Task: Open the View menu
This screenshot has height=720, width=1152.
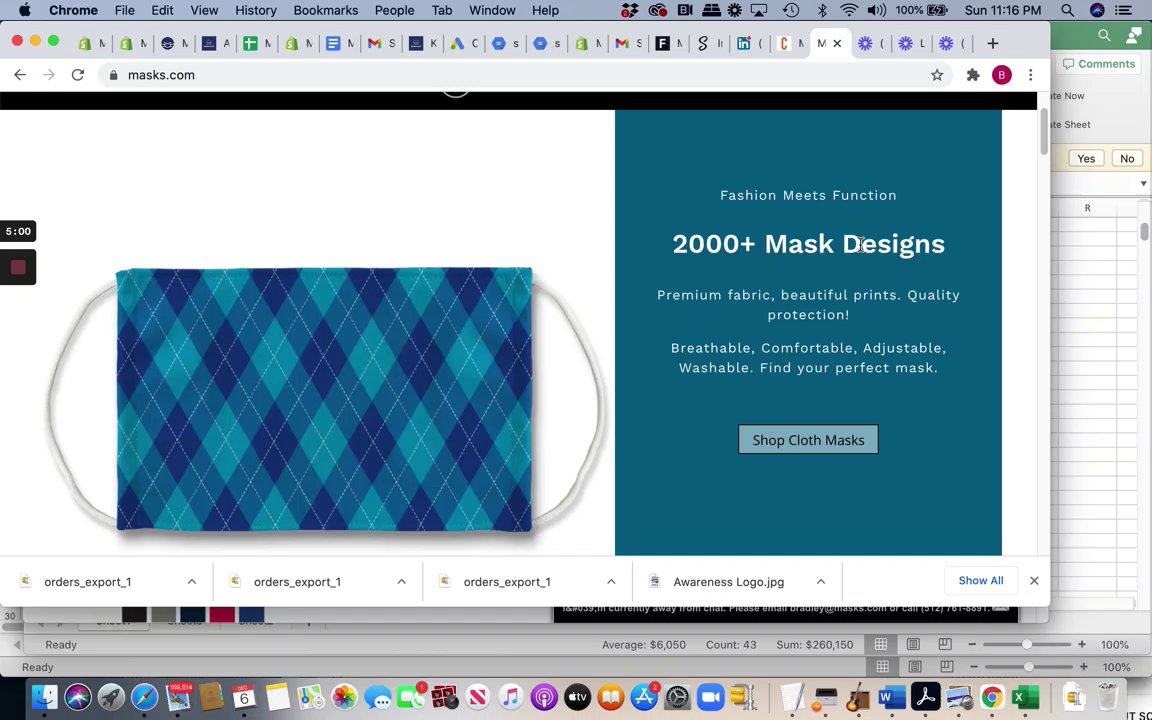Action: tap(204, 10)
